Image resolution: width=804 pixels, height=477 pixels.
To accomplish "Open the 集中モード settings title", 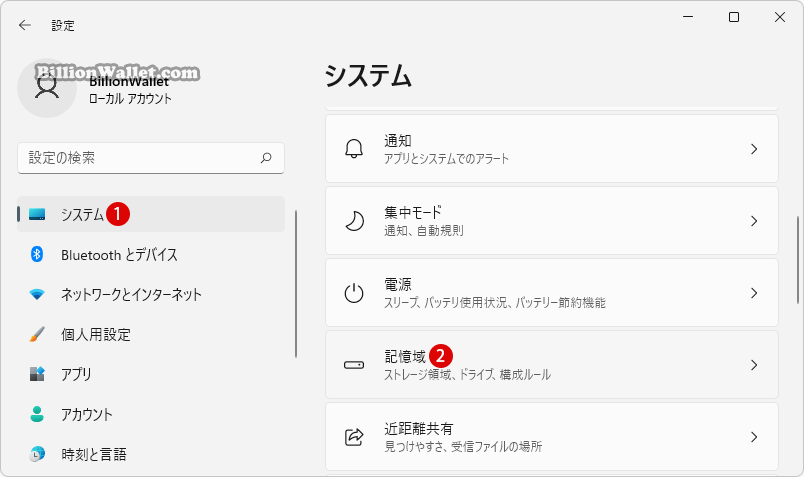I will click(x=413, y=212).
